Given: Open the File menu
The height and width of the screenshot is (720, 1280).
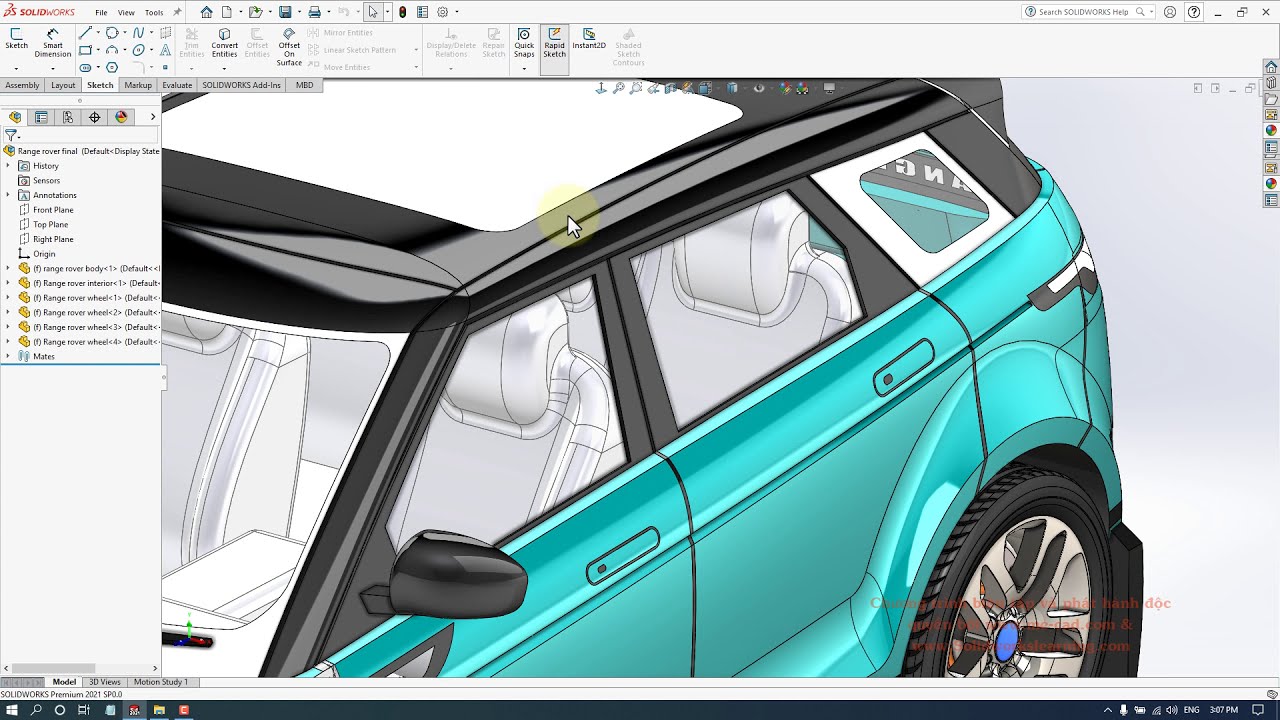Looking at the screenshot, I should coord(101,13).
